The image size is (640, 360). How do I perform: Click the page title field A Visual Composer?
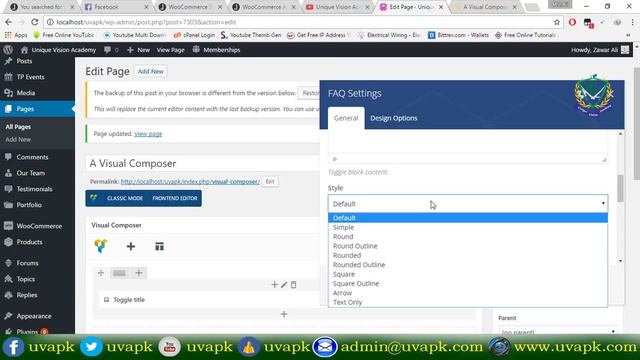click(x=203, y=163)
